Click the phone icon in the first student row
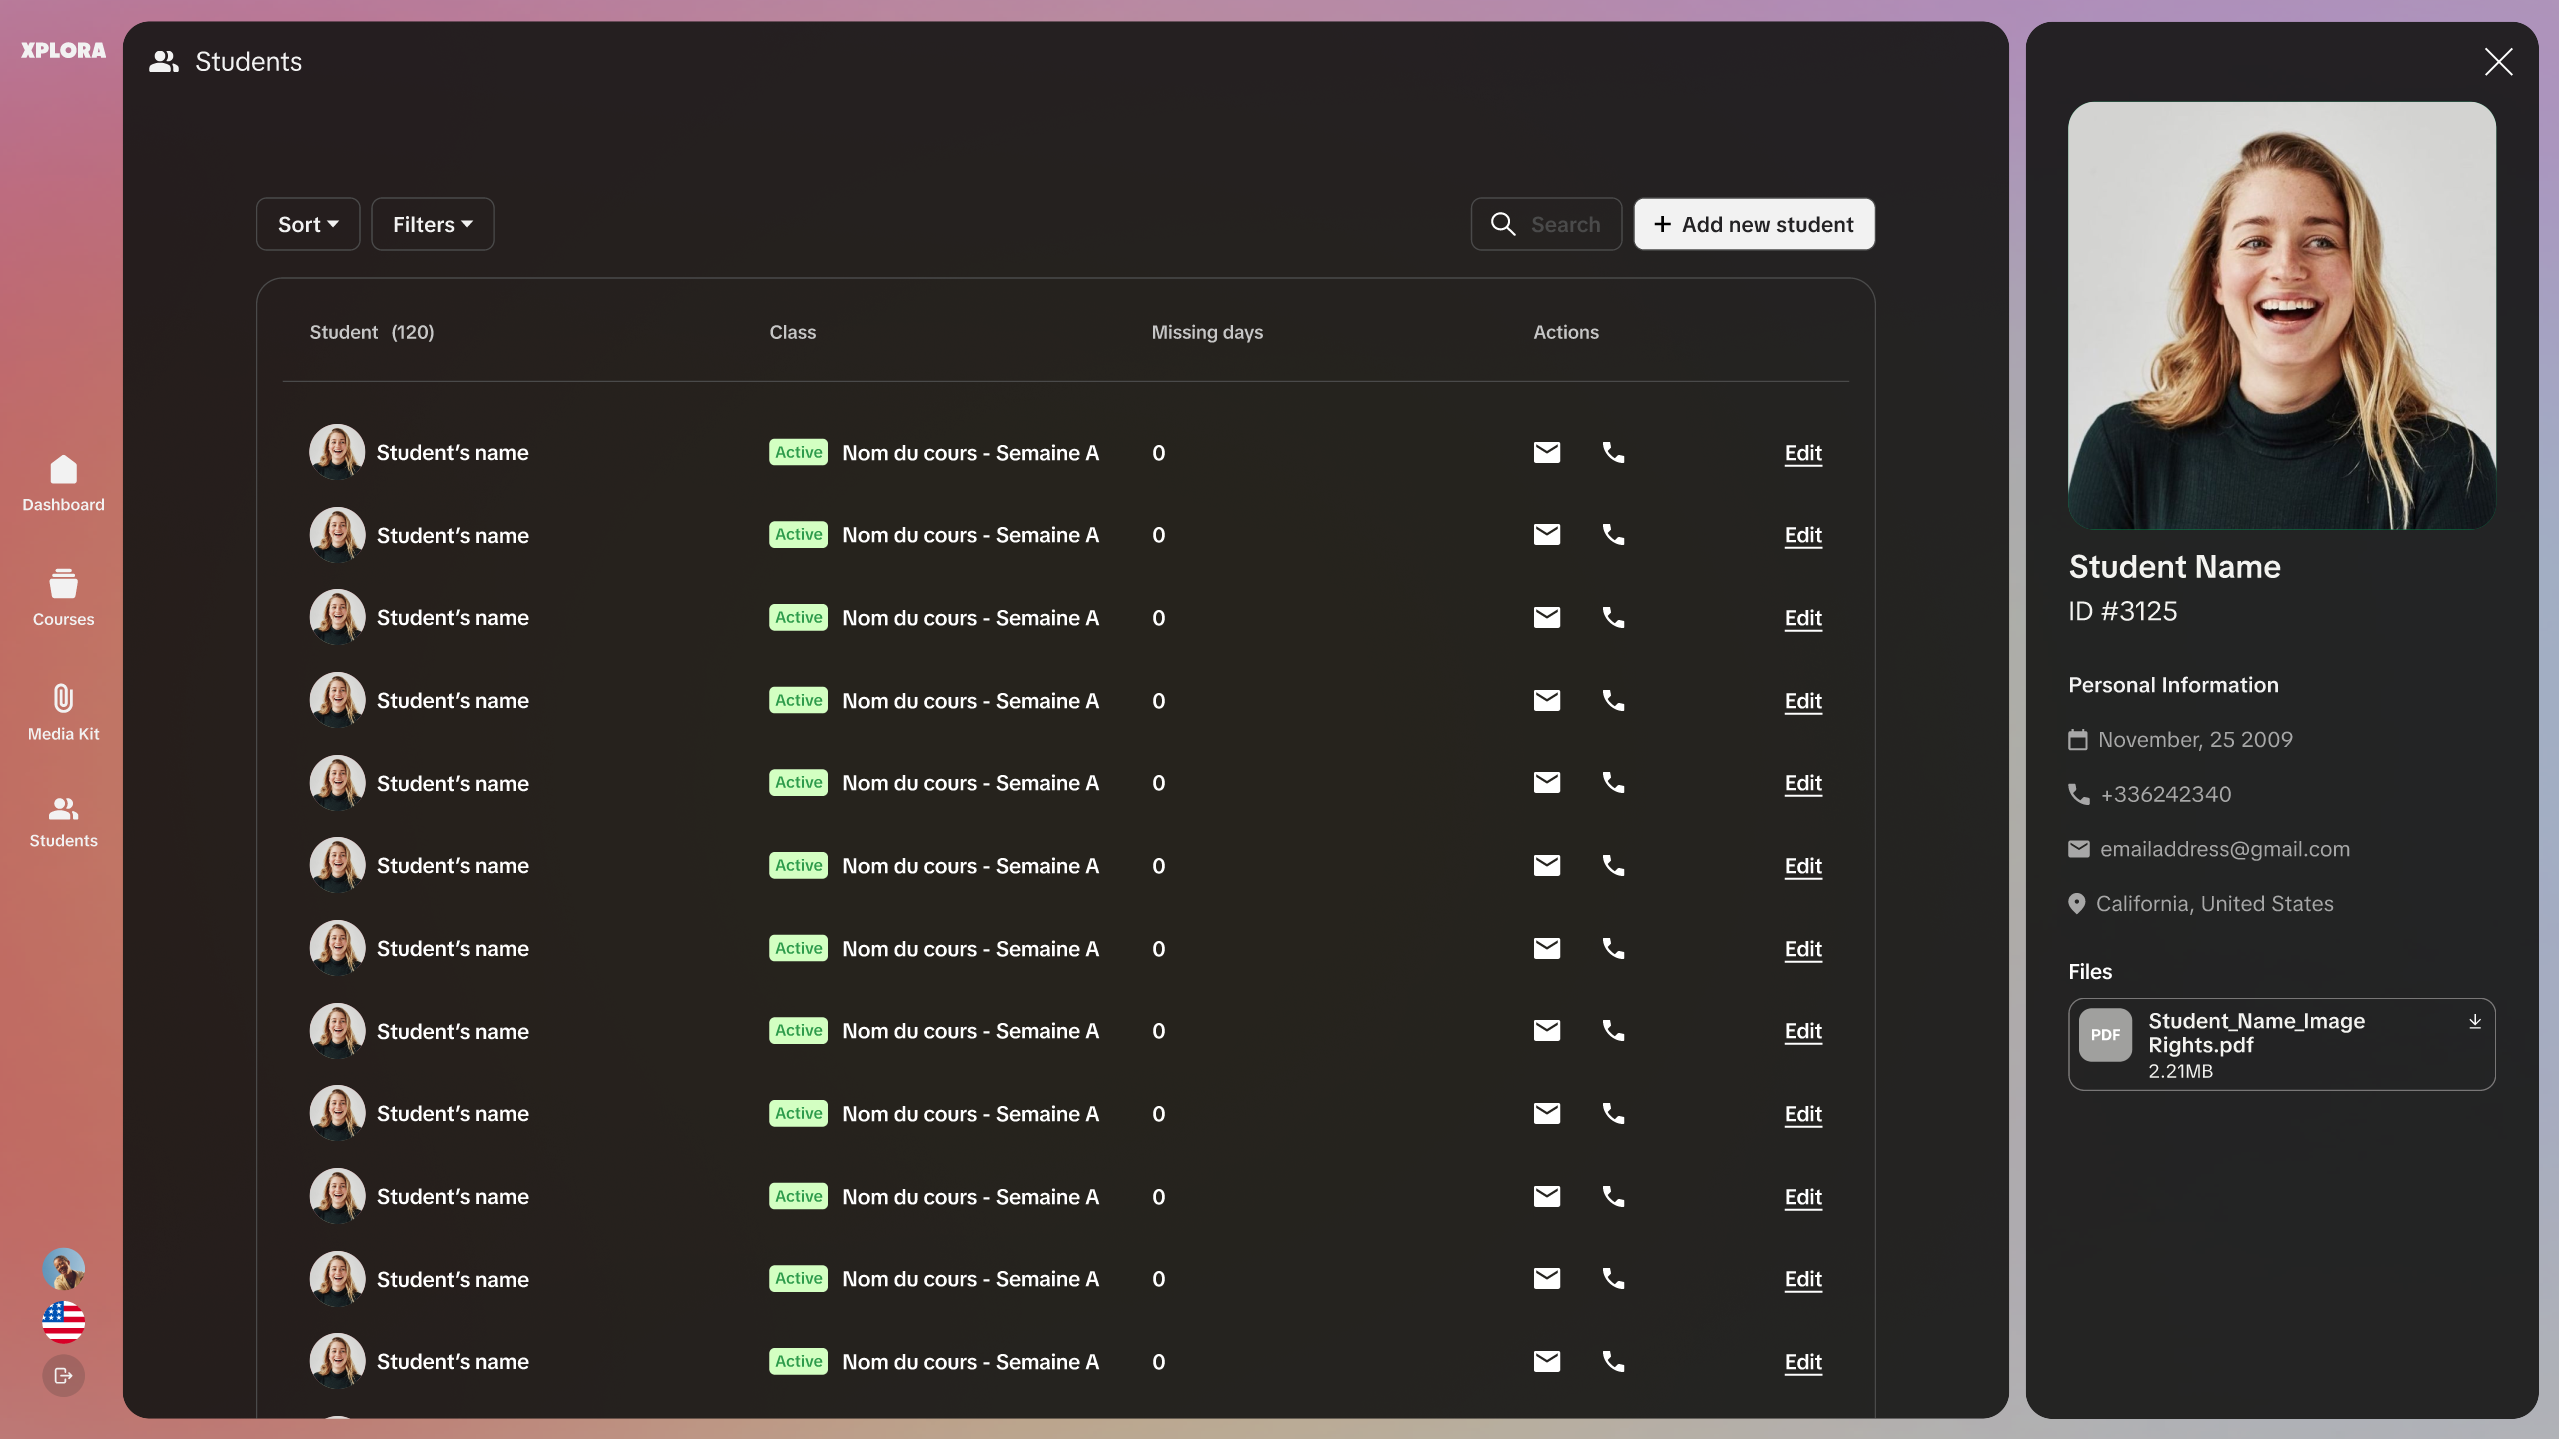Viewport: 2559px width, 1439px height. click(1613, 452)
